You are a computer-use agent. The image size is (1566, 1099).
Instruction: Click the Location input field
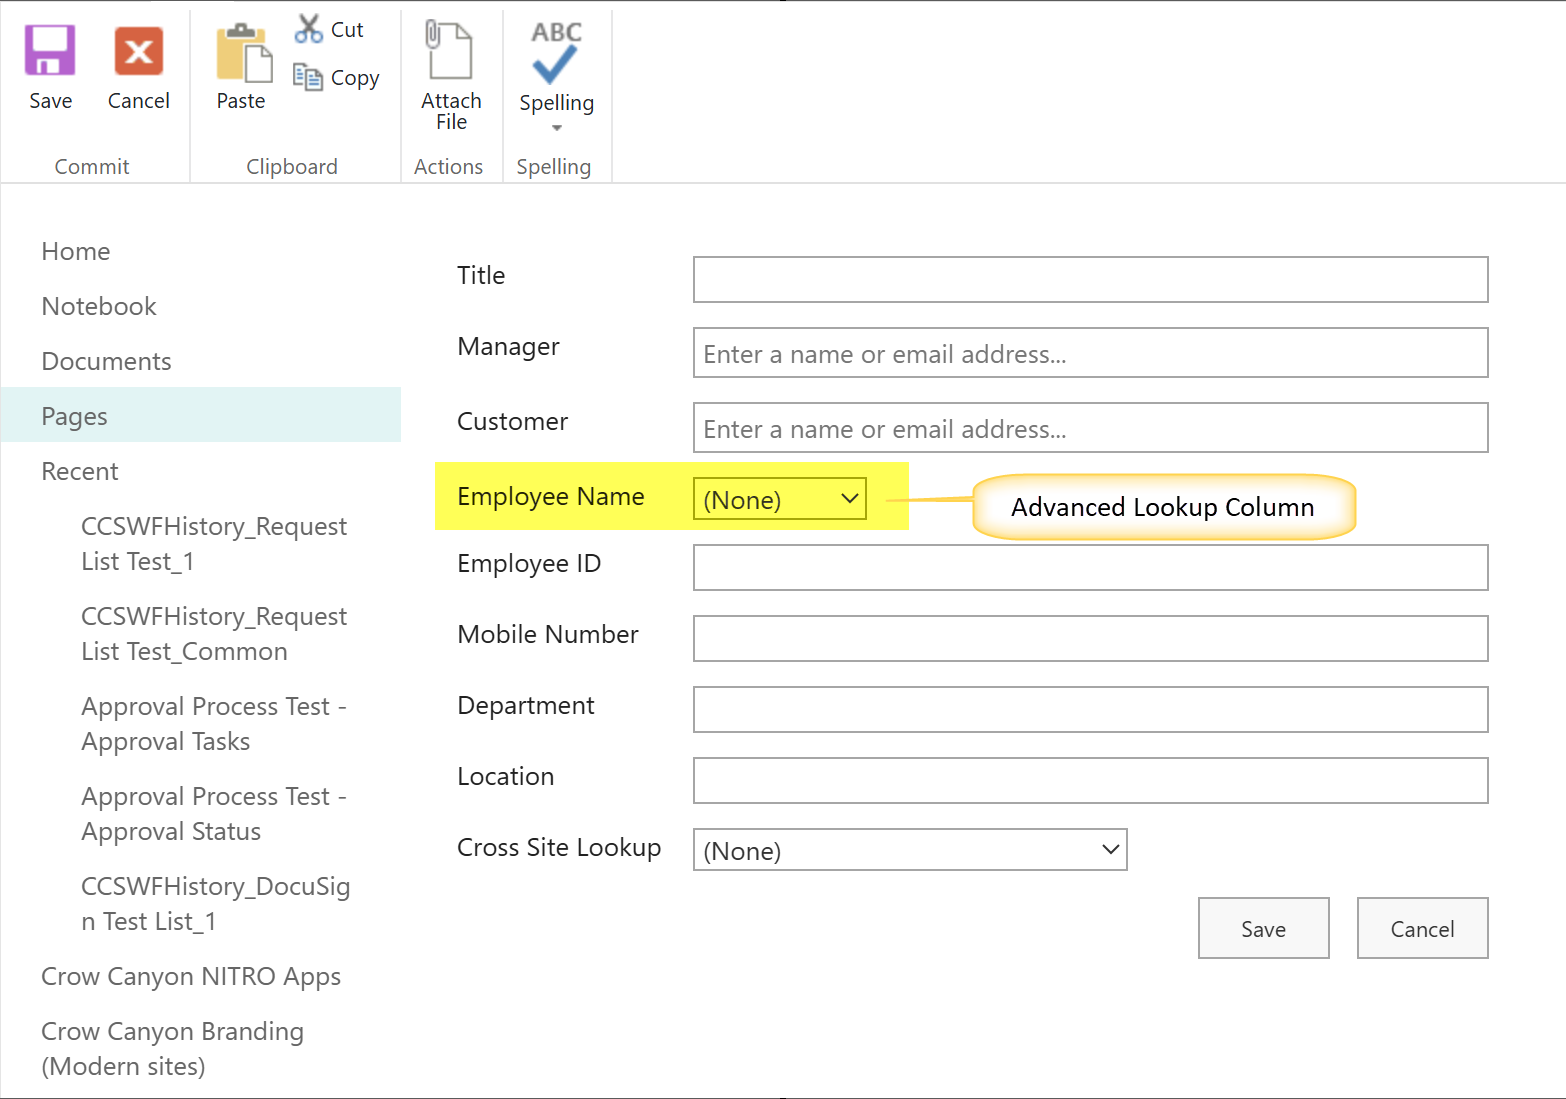[1090, 781]
